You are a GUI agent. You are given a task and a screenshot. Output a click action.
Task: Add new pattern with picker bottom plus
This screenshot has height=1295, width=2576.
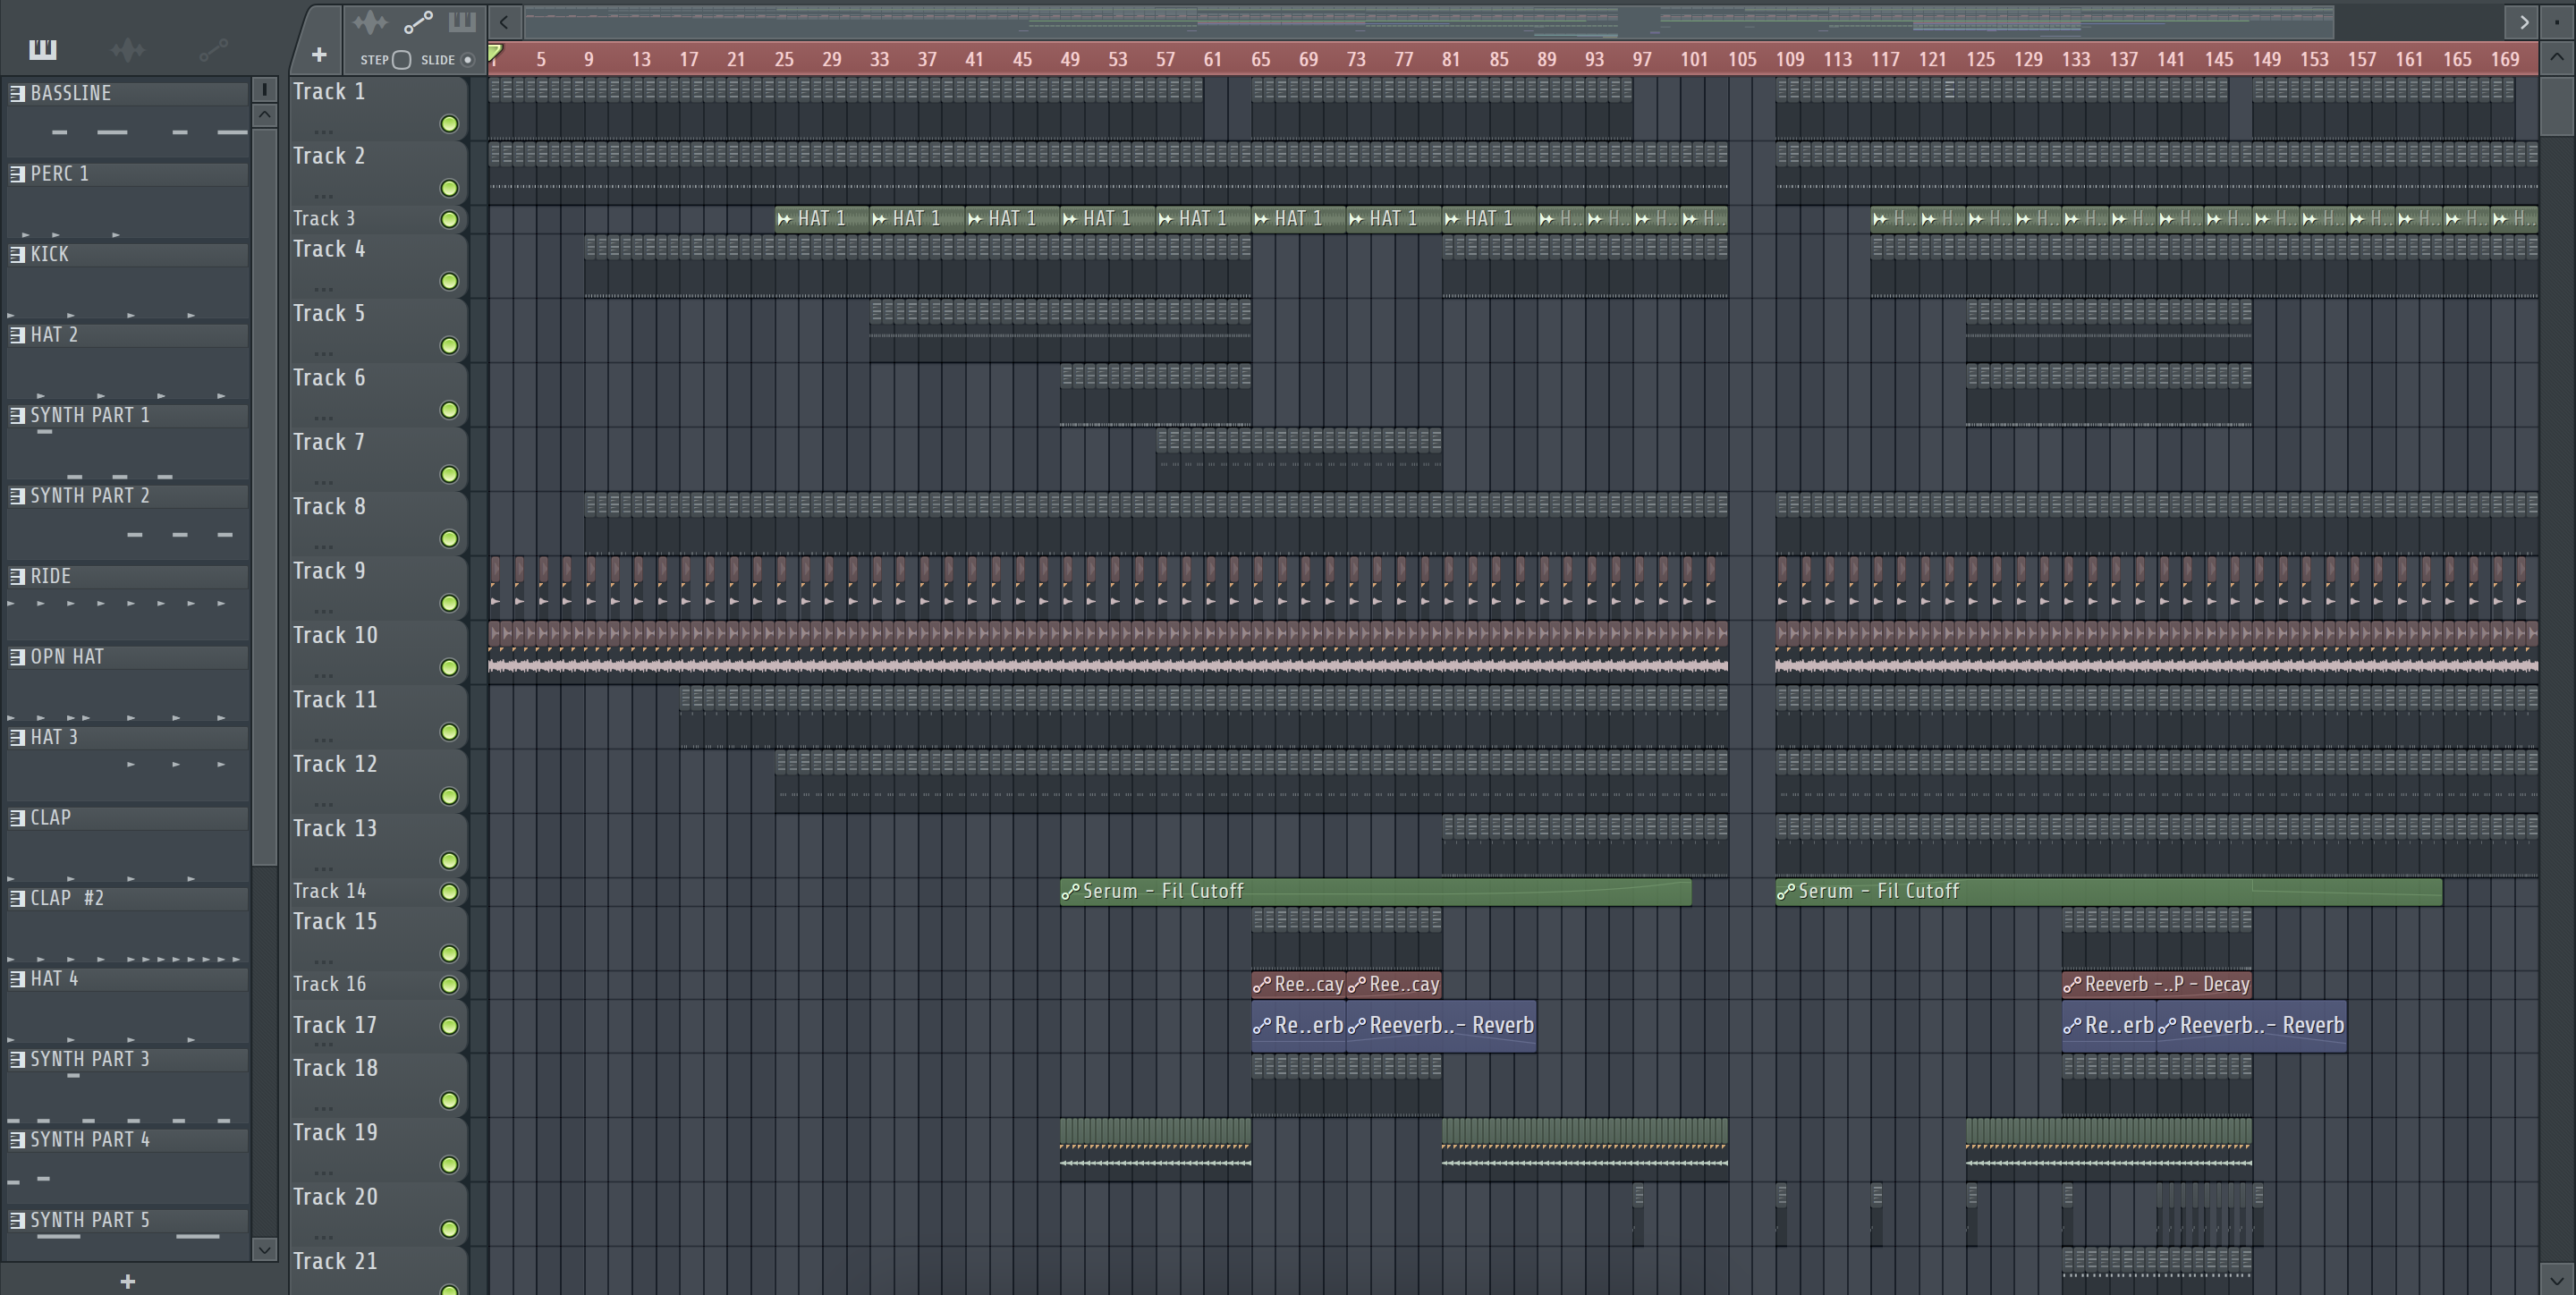pos(127,1281)
